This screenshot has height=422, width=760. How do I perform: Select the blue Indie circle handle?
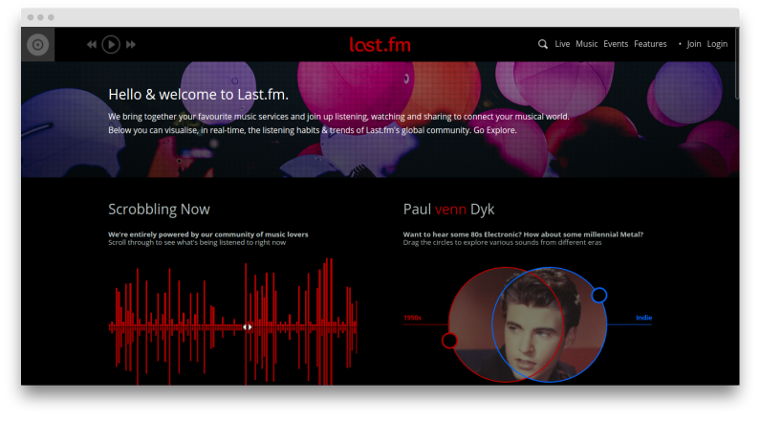click(599, 295)
